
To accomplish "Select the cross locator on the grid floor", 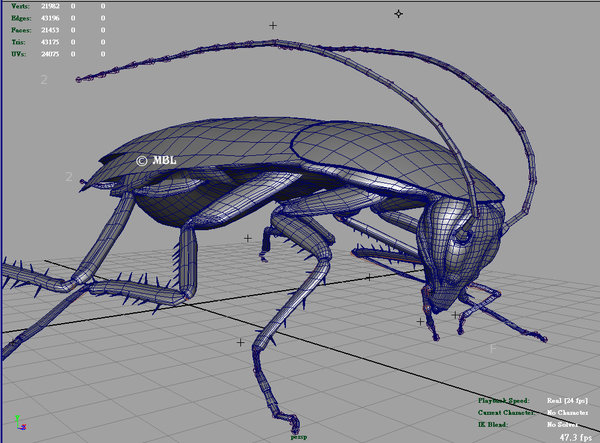I will click(240, 342).
